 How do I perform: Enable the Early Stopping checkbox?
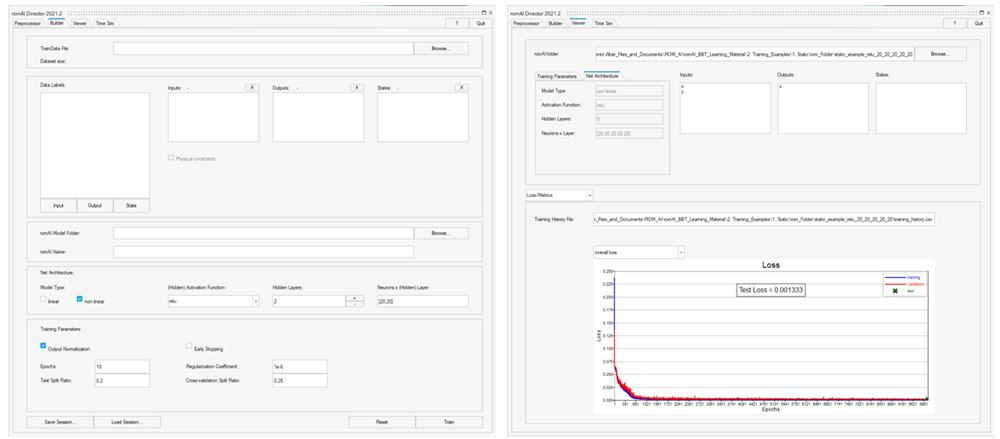click(189, 347)
